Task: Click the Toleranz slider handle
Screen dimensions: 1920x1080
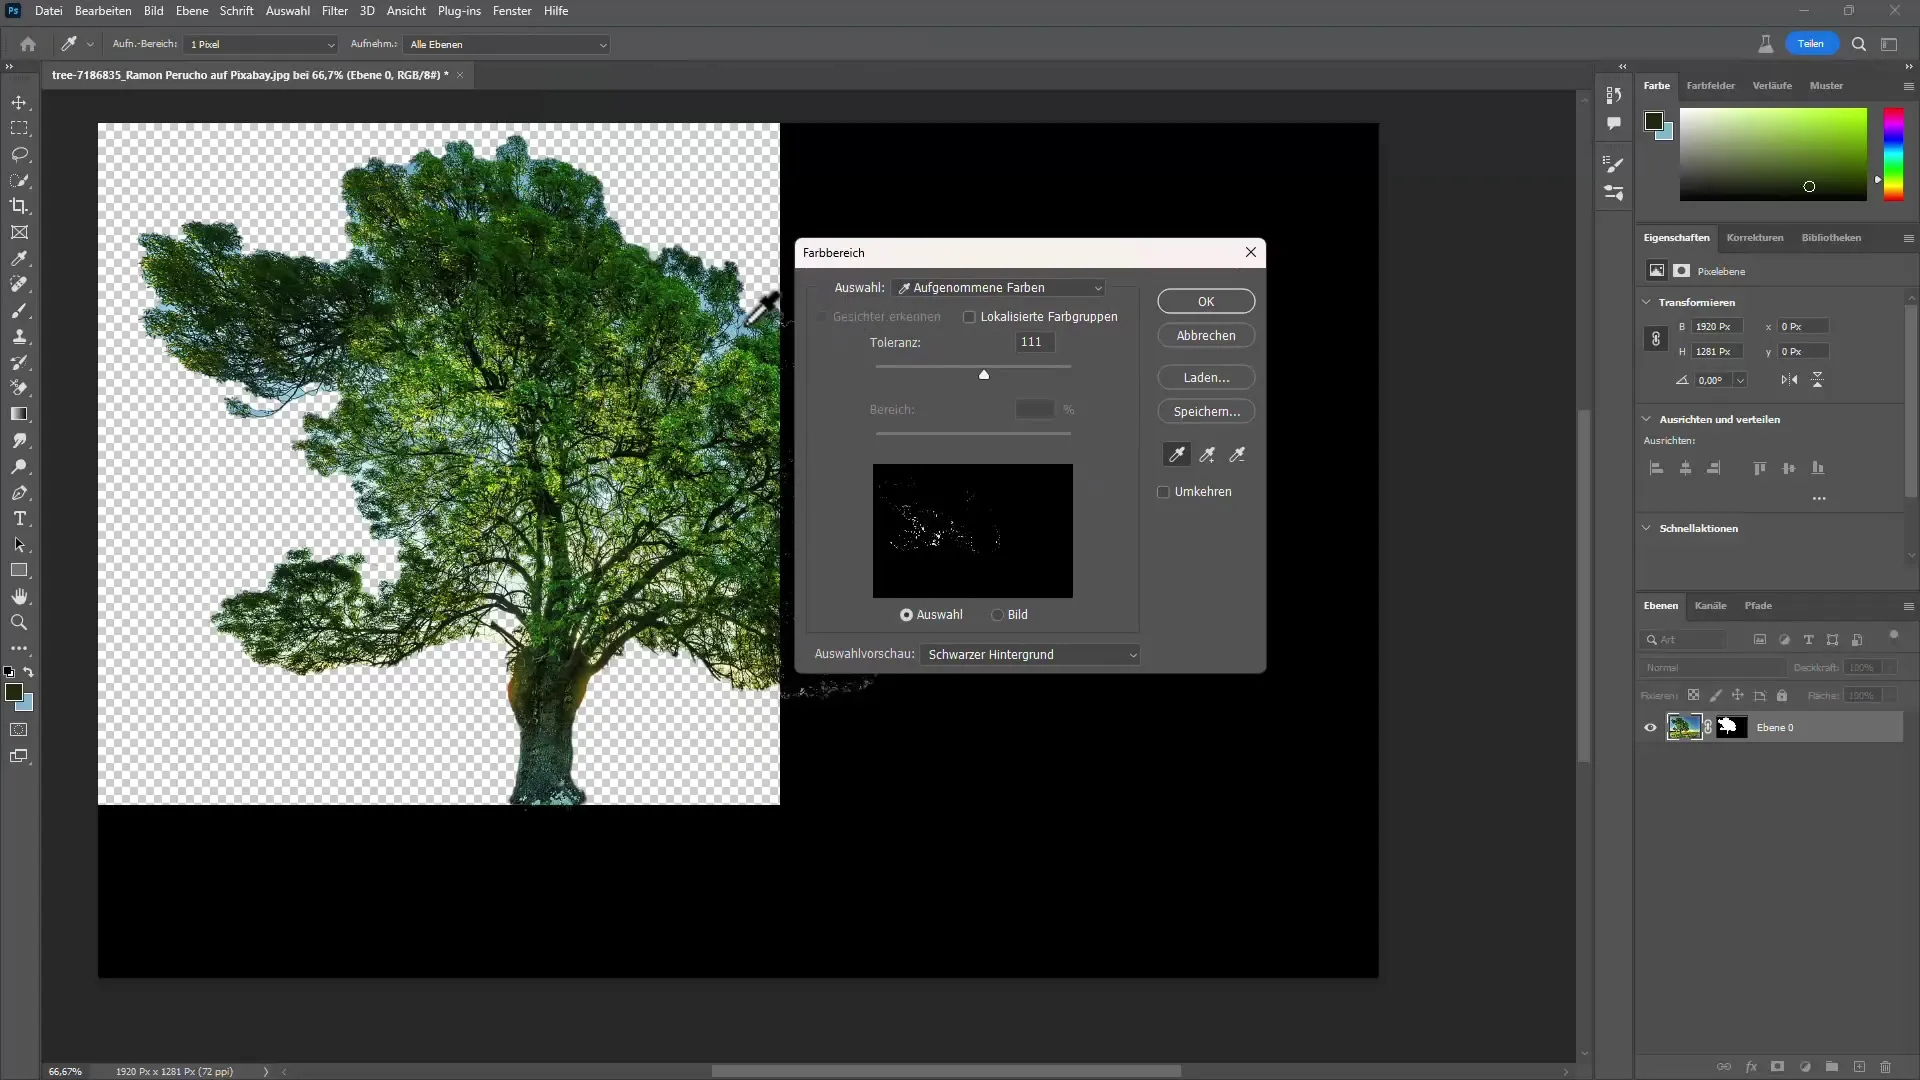Action: pos(984,375)
